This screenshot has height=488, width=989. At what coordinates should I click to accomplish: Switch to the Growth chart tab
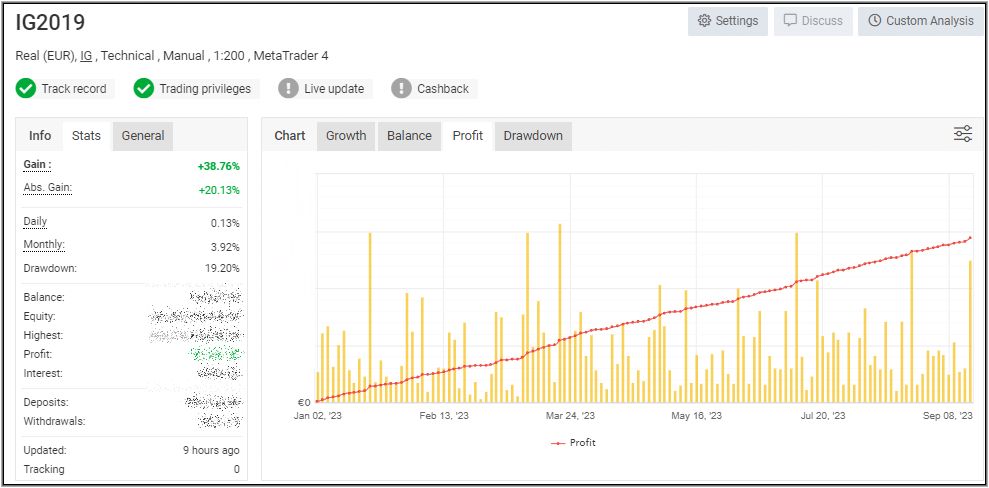point(346,136)
